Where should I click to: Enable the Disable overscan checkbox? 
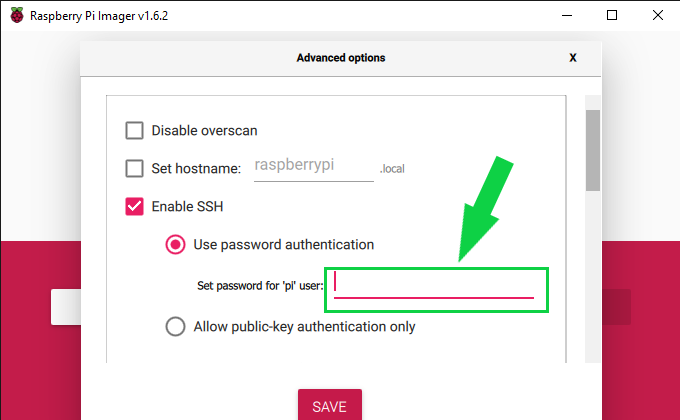tap(134, 130)
